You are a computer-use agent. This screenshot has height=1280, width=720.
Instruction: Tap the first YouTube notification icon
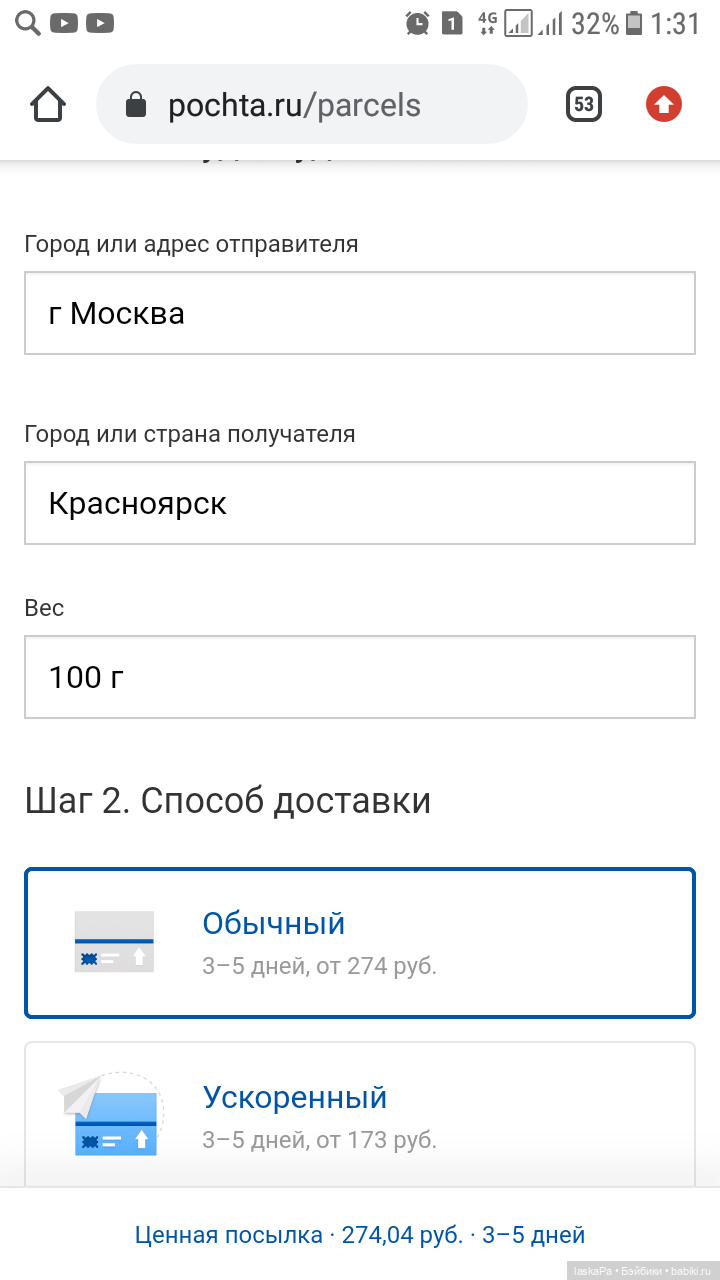click(63, 22)
